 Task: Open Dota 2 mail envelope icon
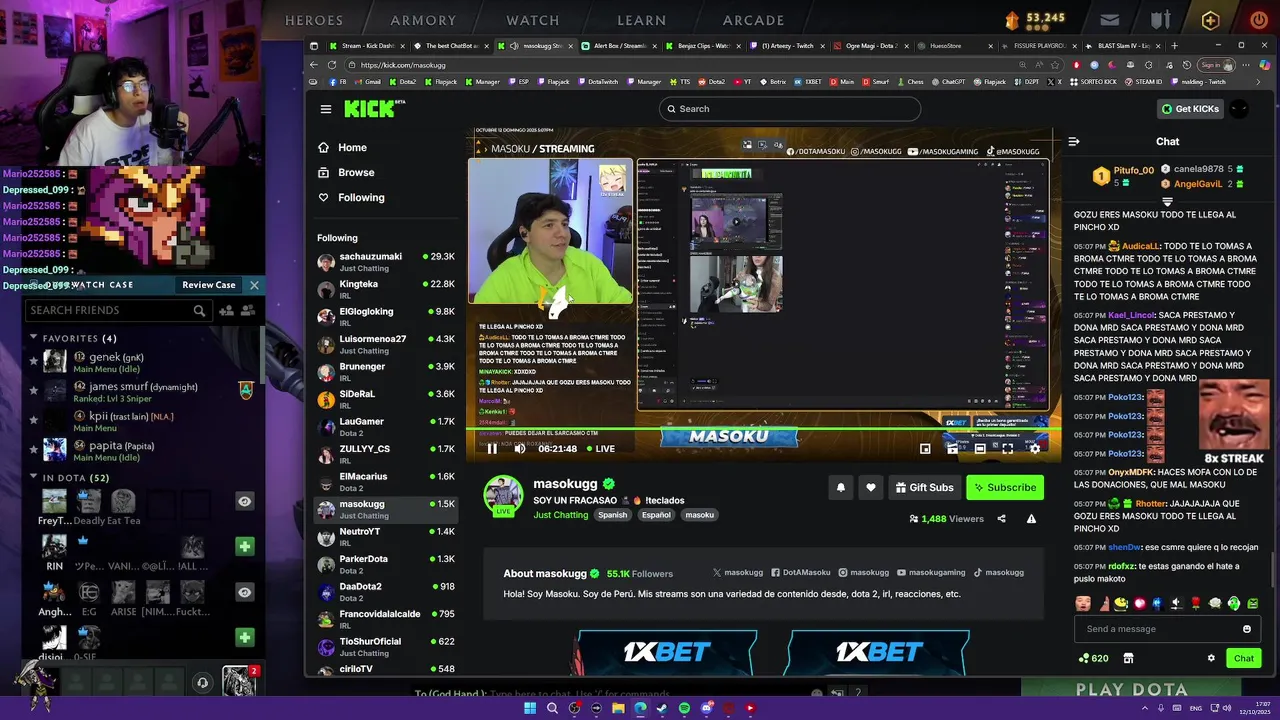pyautogui.click(x=1110, y=19)
